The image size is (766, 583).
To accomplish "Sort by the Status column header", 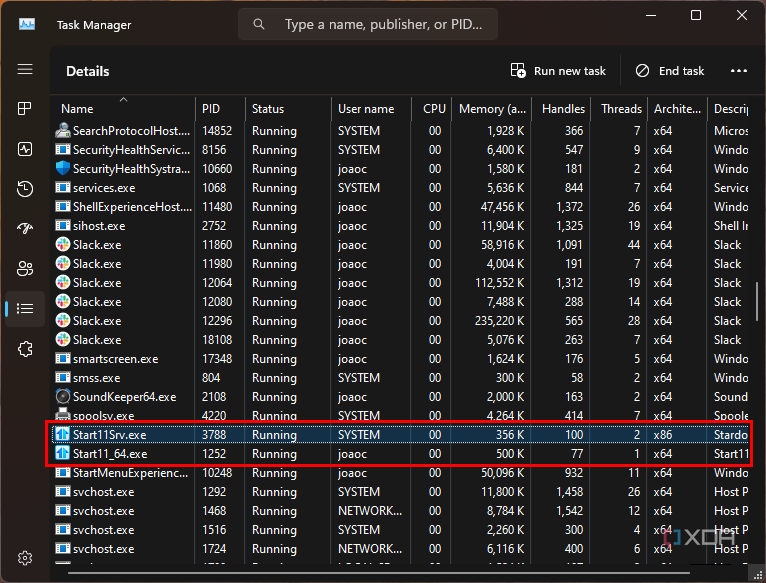I will coord(288,108).
